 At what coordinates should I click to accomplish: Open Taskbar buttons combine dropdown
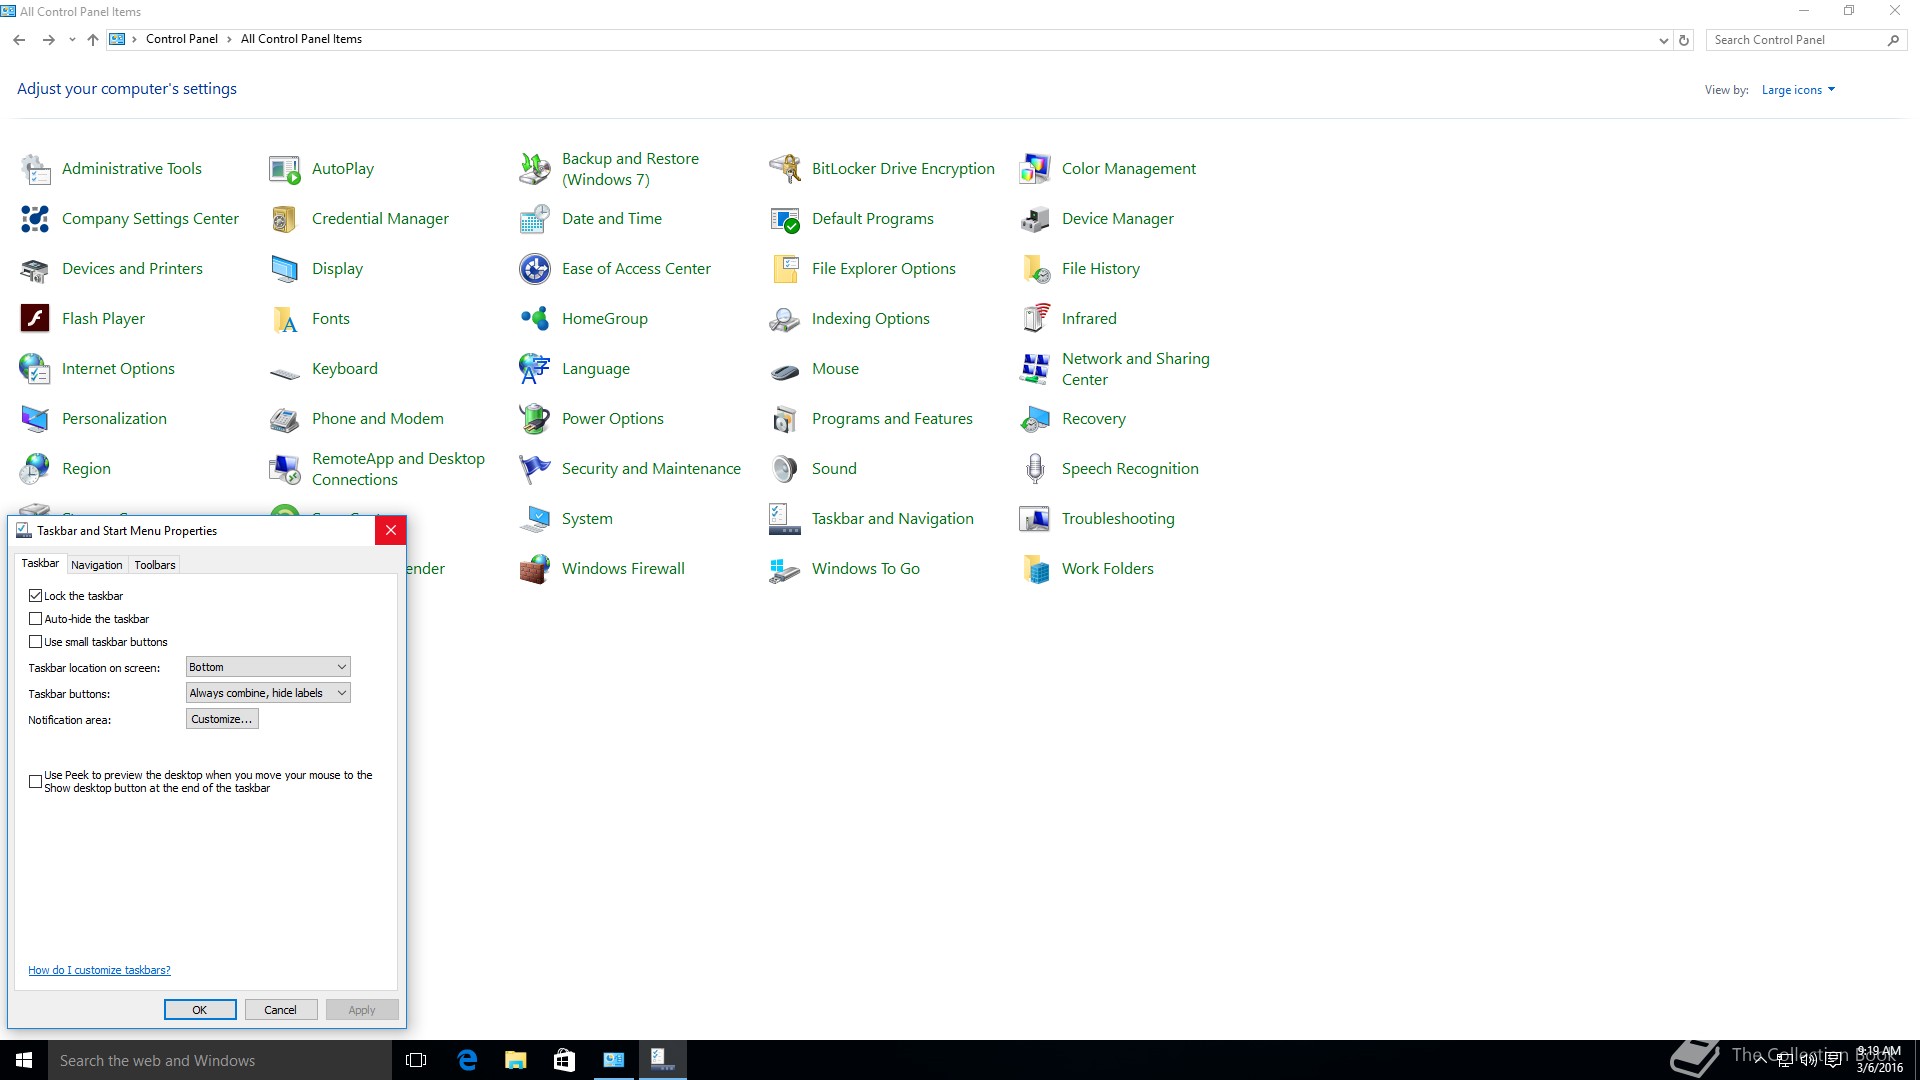268,693
